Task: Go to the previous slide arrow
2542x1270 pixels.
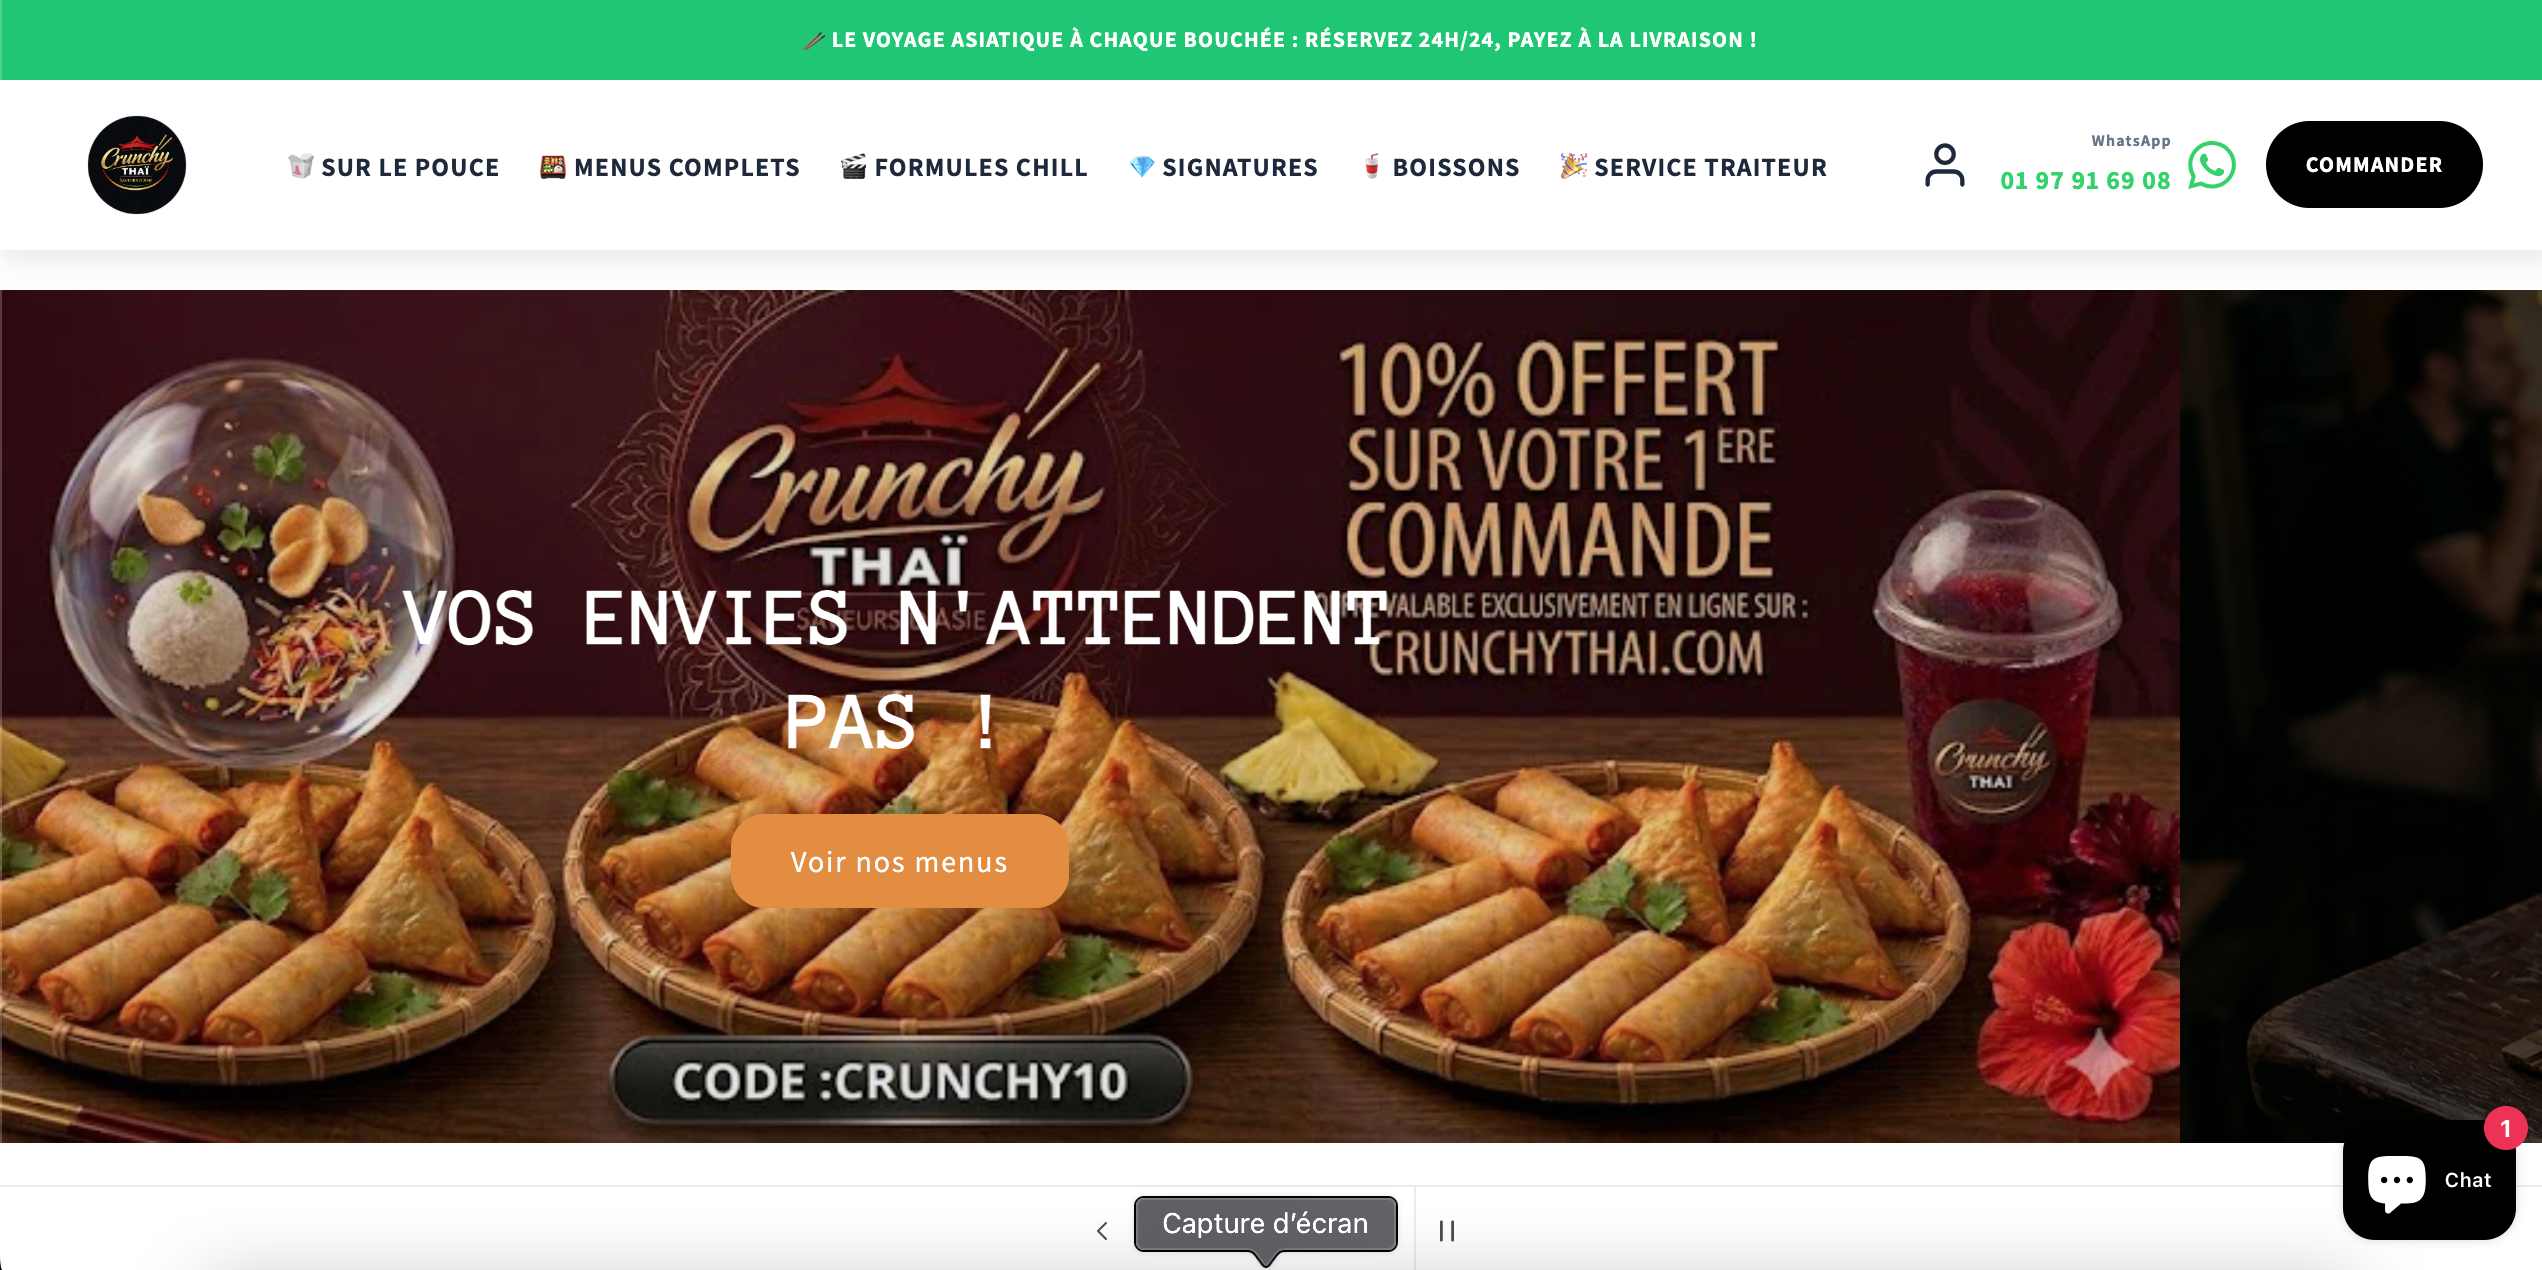Action: point(1102,1231)
